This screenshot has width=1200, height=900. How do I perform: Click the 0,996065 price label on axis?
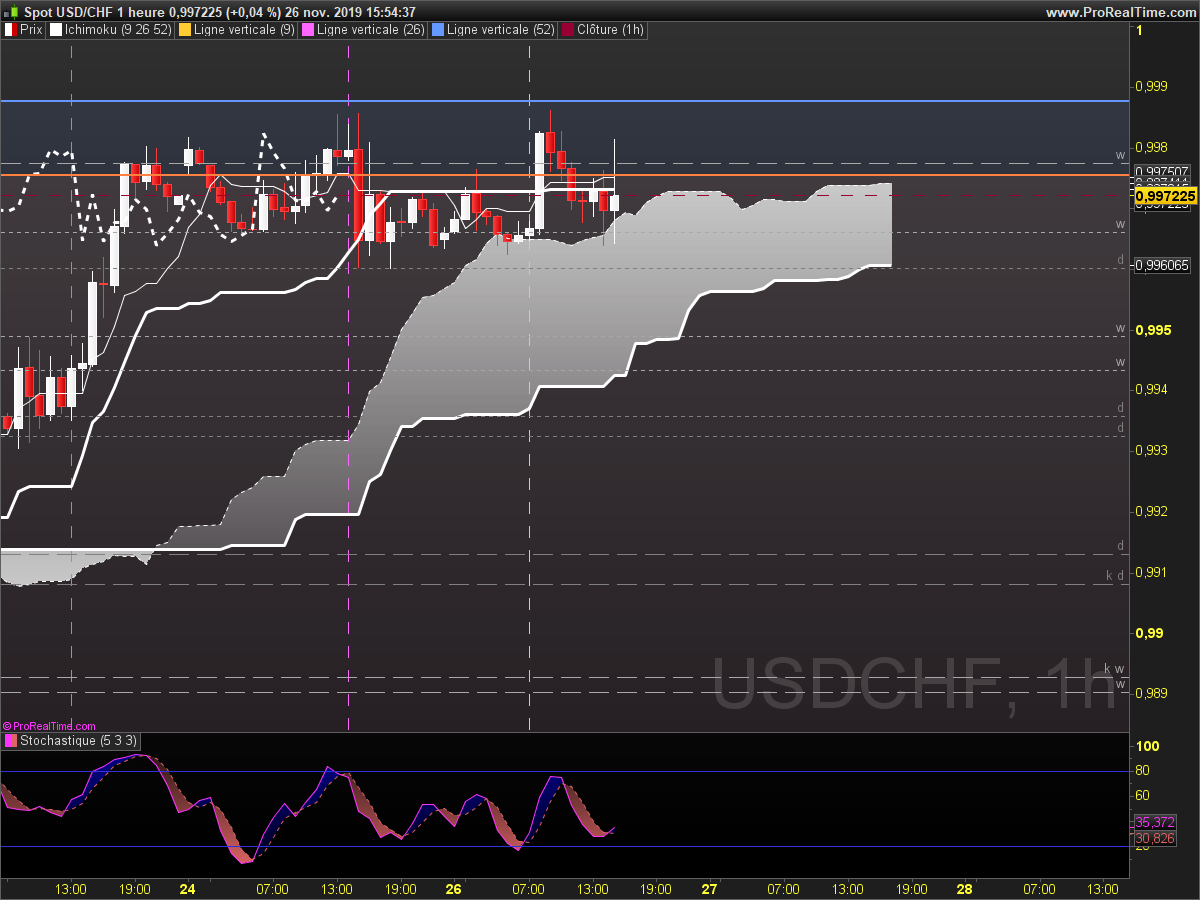(x=1162, y=265)
